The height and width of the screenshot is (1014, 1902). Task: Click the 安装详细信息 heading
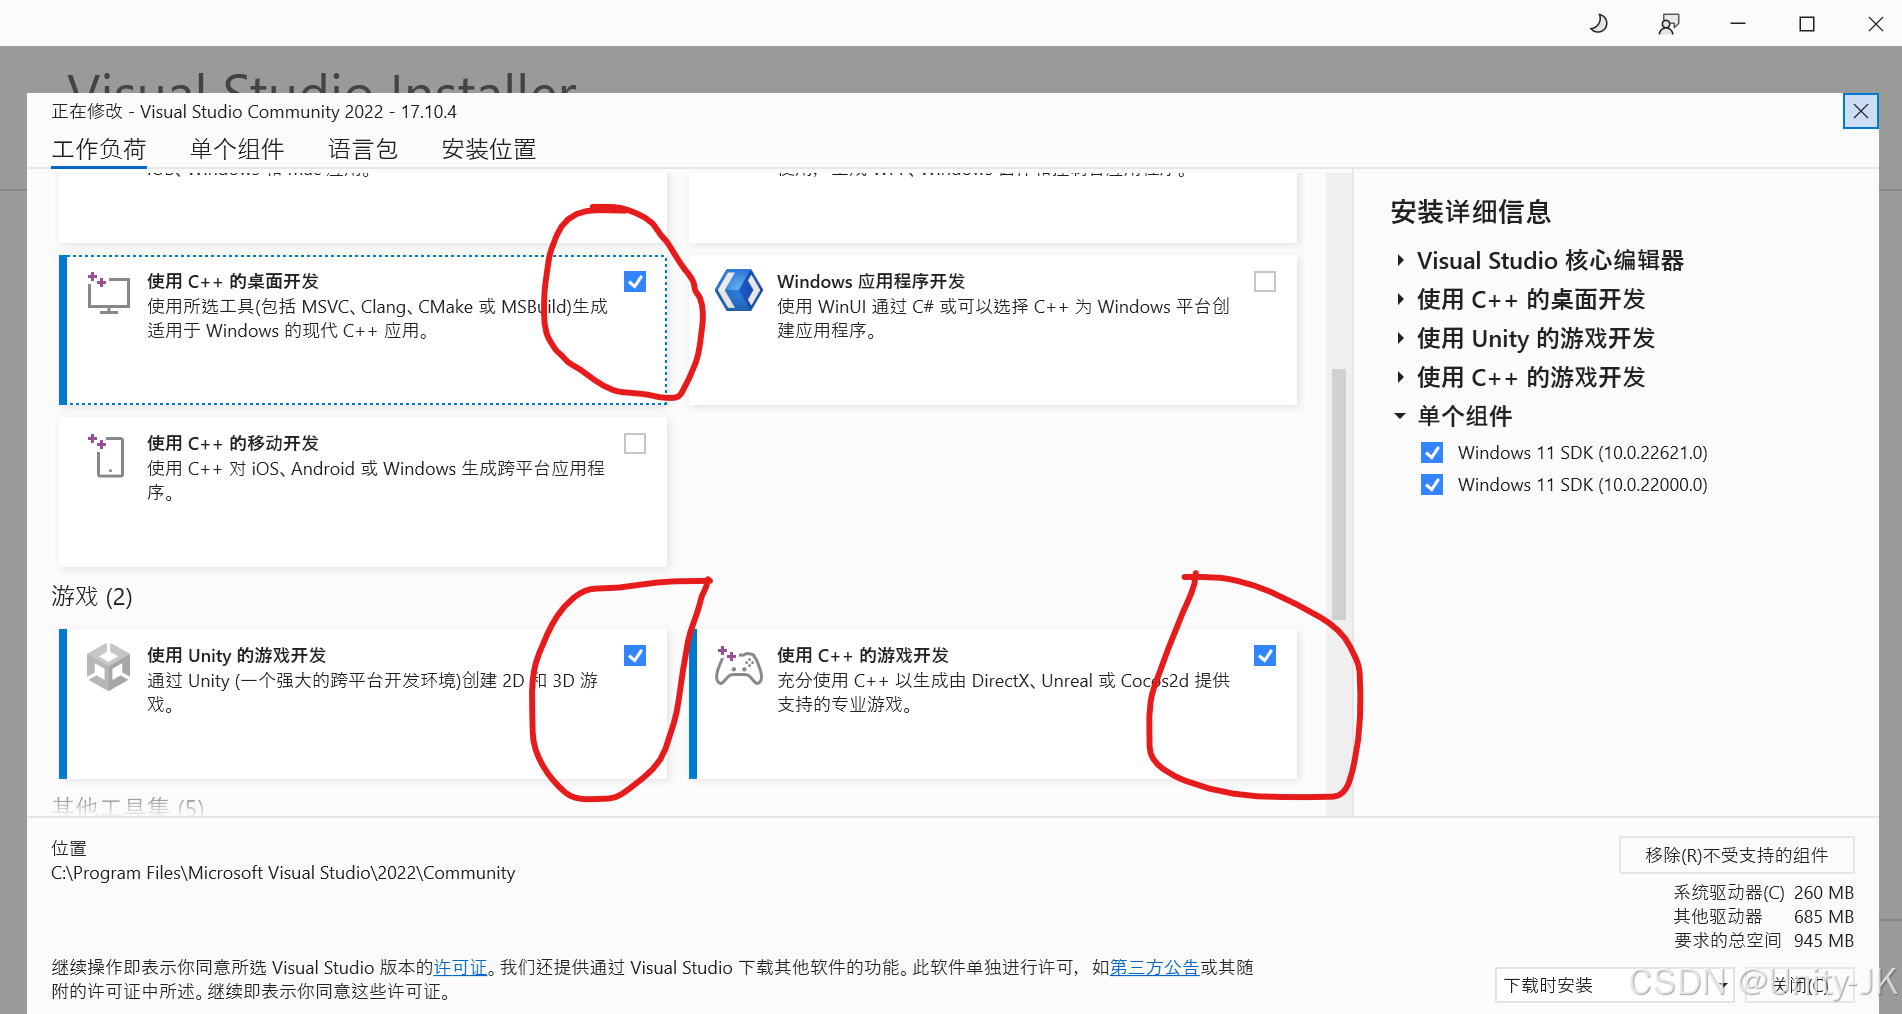pos(1470,212)
